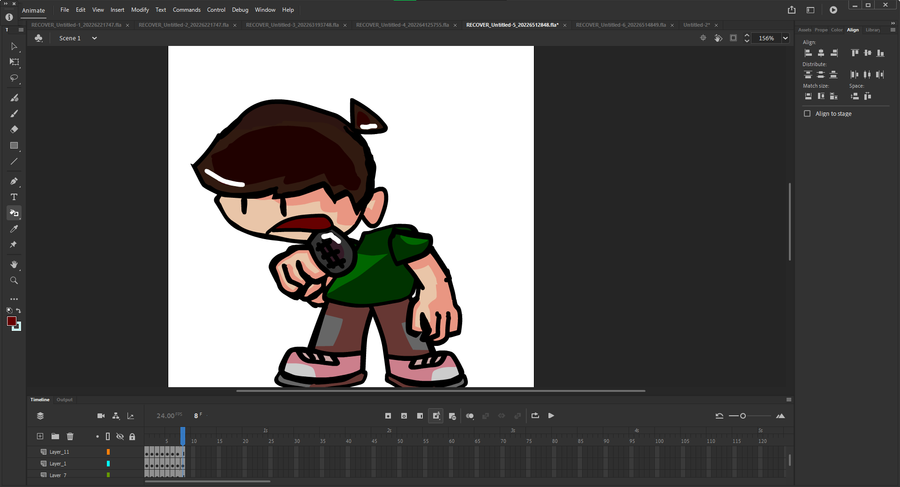The height and width of the screenshot is (487, 900).
Task: Toggle the Loop playback button
Action: [x=535, y=416]
